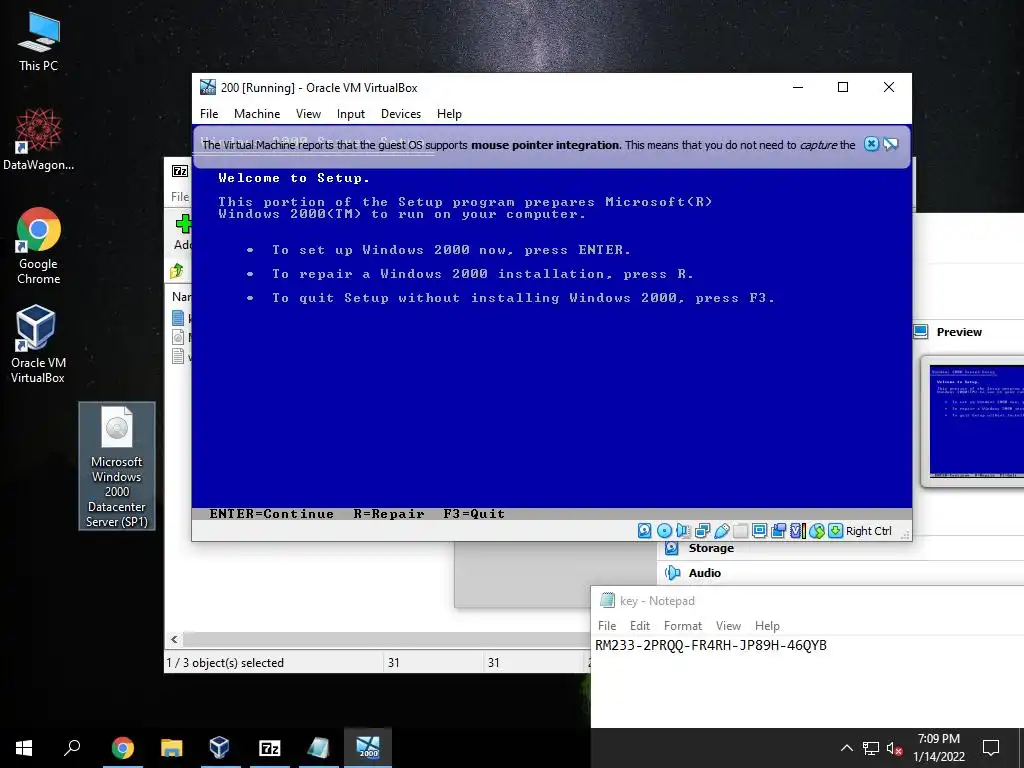Image resolution: width=1024 pixels, height=768 pixels.
Task: Click the mouse integration indicator icon
Action: click(816, 531)
